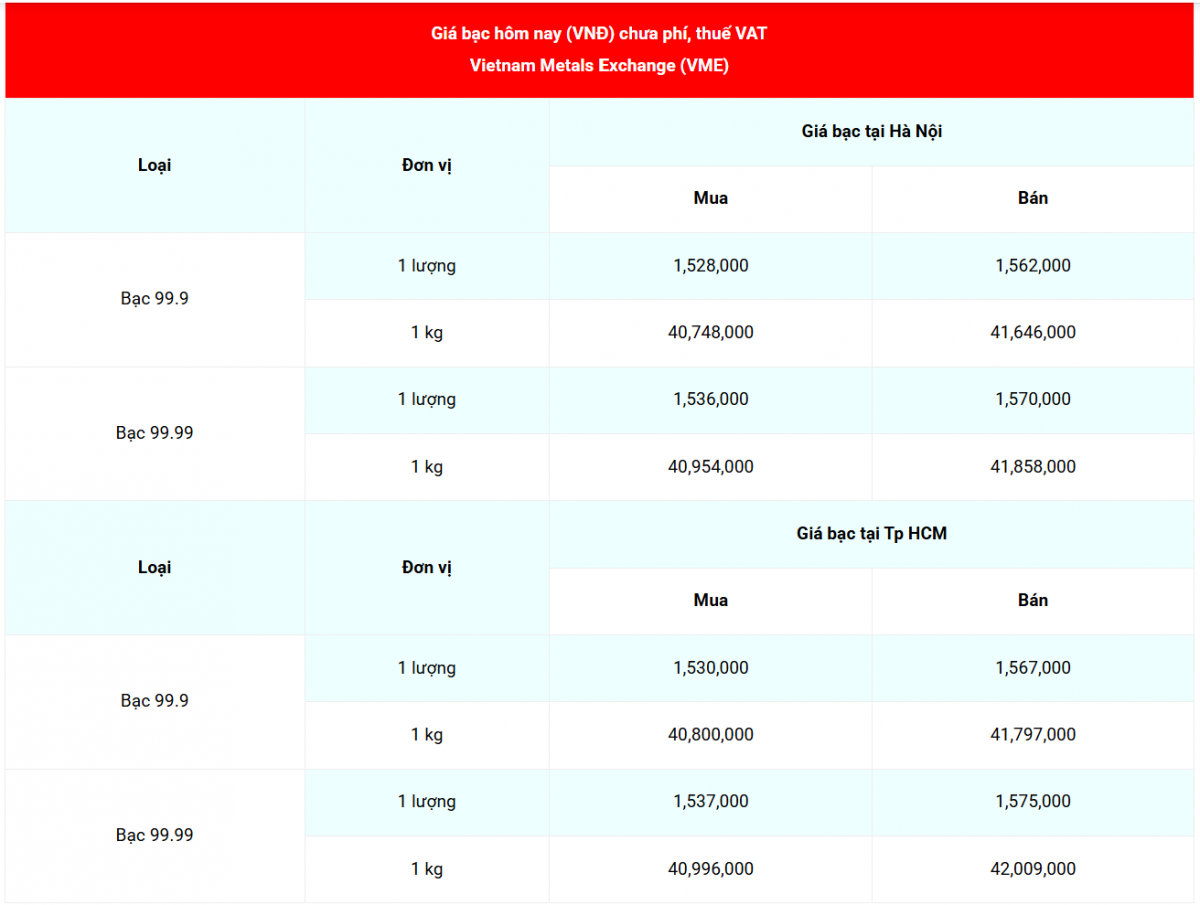This screenshot has width=1200, height=905.
Task: Select Hà Nội Bạc 99.99 buy price 1,536,000
Action: pos(710,400)
